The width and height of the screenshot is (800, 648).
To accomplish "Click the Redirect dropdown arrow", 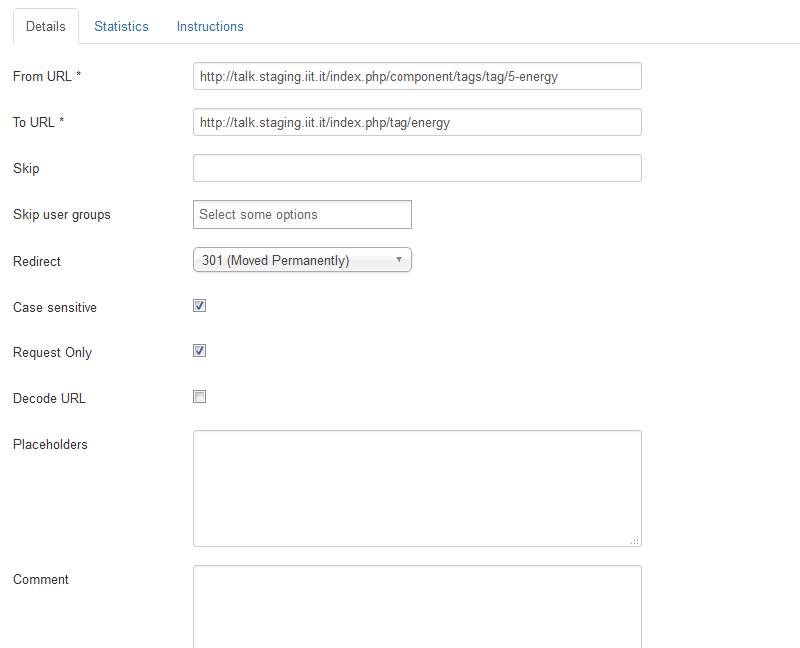I will (399, 260).
